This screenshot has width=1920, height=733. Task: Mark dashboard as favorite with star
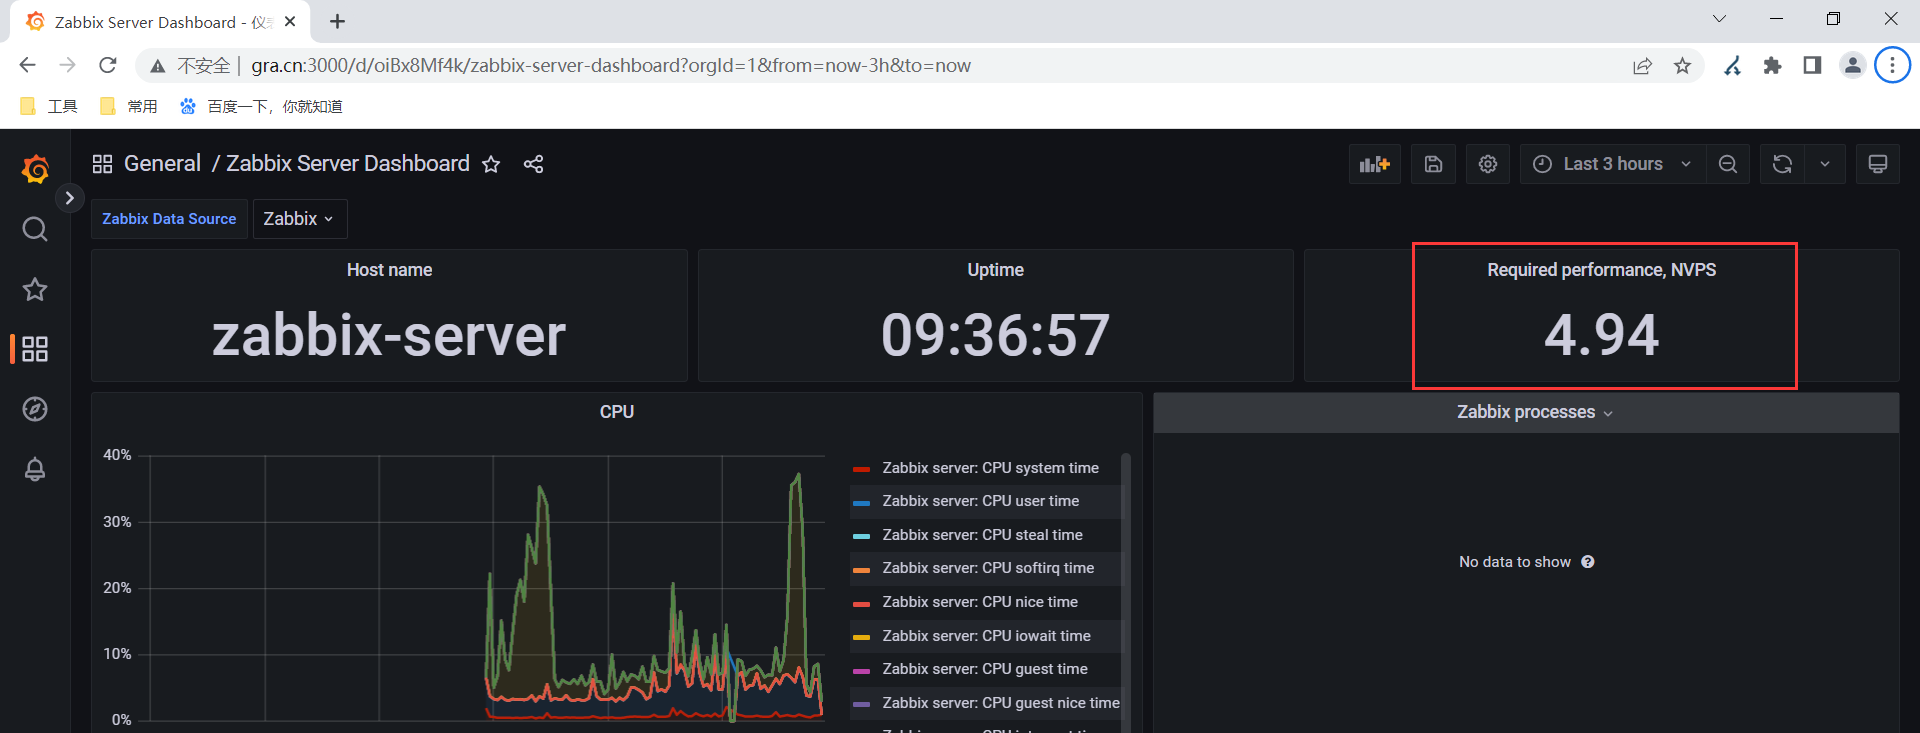[491, 164]
